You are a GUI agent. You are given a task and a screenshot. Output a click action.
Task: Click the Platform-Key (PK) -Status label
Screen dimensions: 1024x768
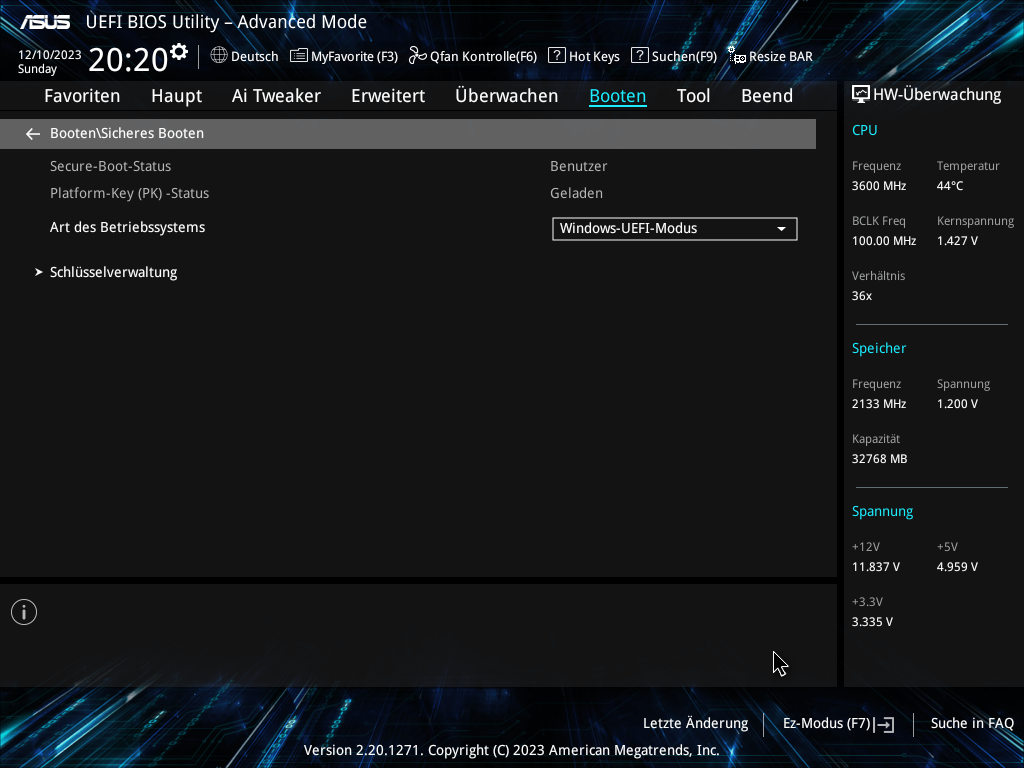coord(129,193)
